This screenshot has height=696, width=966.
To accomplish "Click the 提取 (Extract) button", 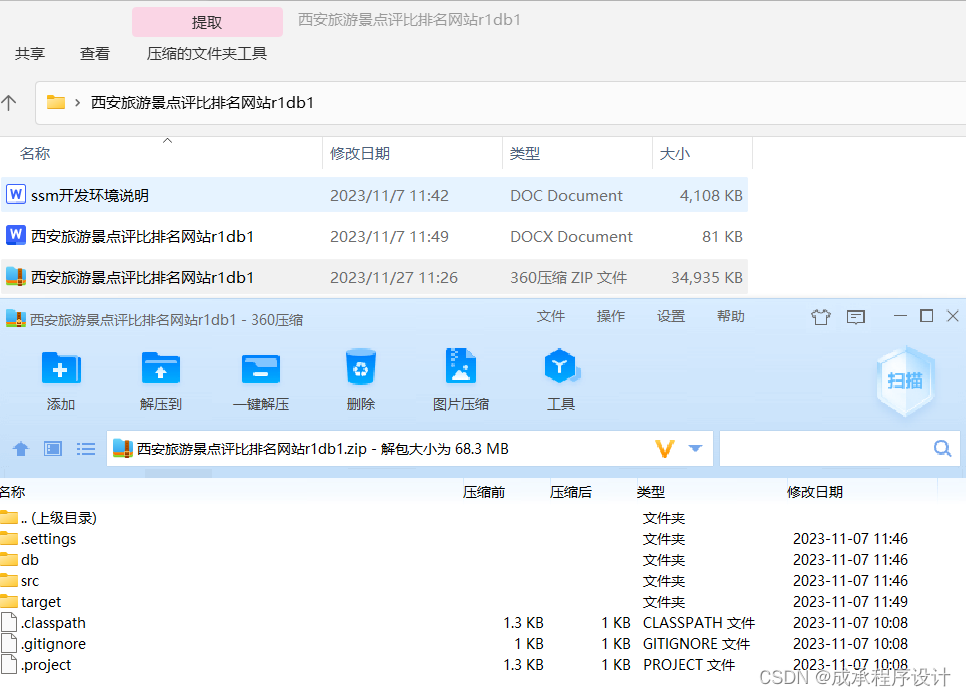I will click(207, 21).
